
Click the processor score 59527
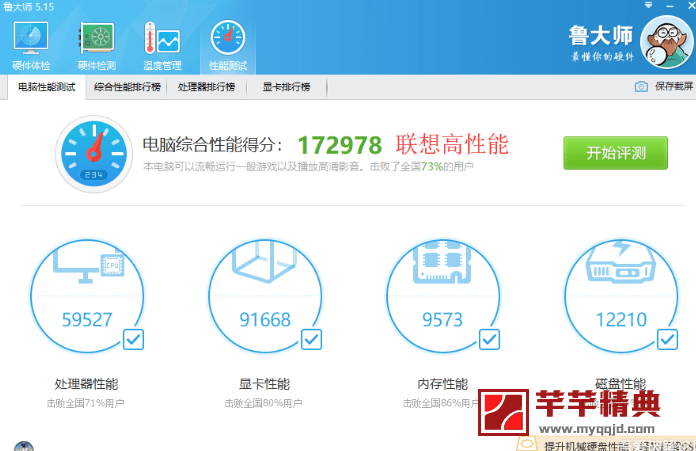pyautogui.click(x=87, y=320)
